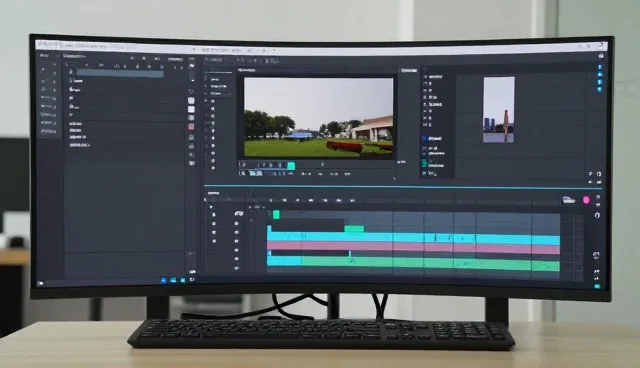The height and width of the screenshot is (368, 640).
Task: Open the tab label above the video preview
Action: click(x=247, y=70)
